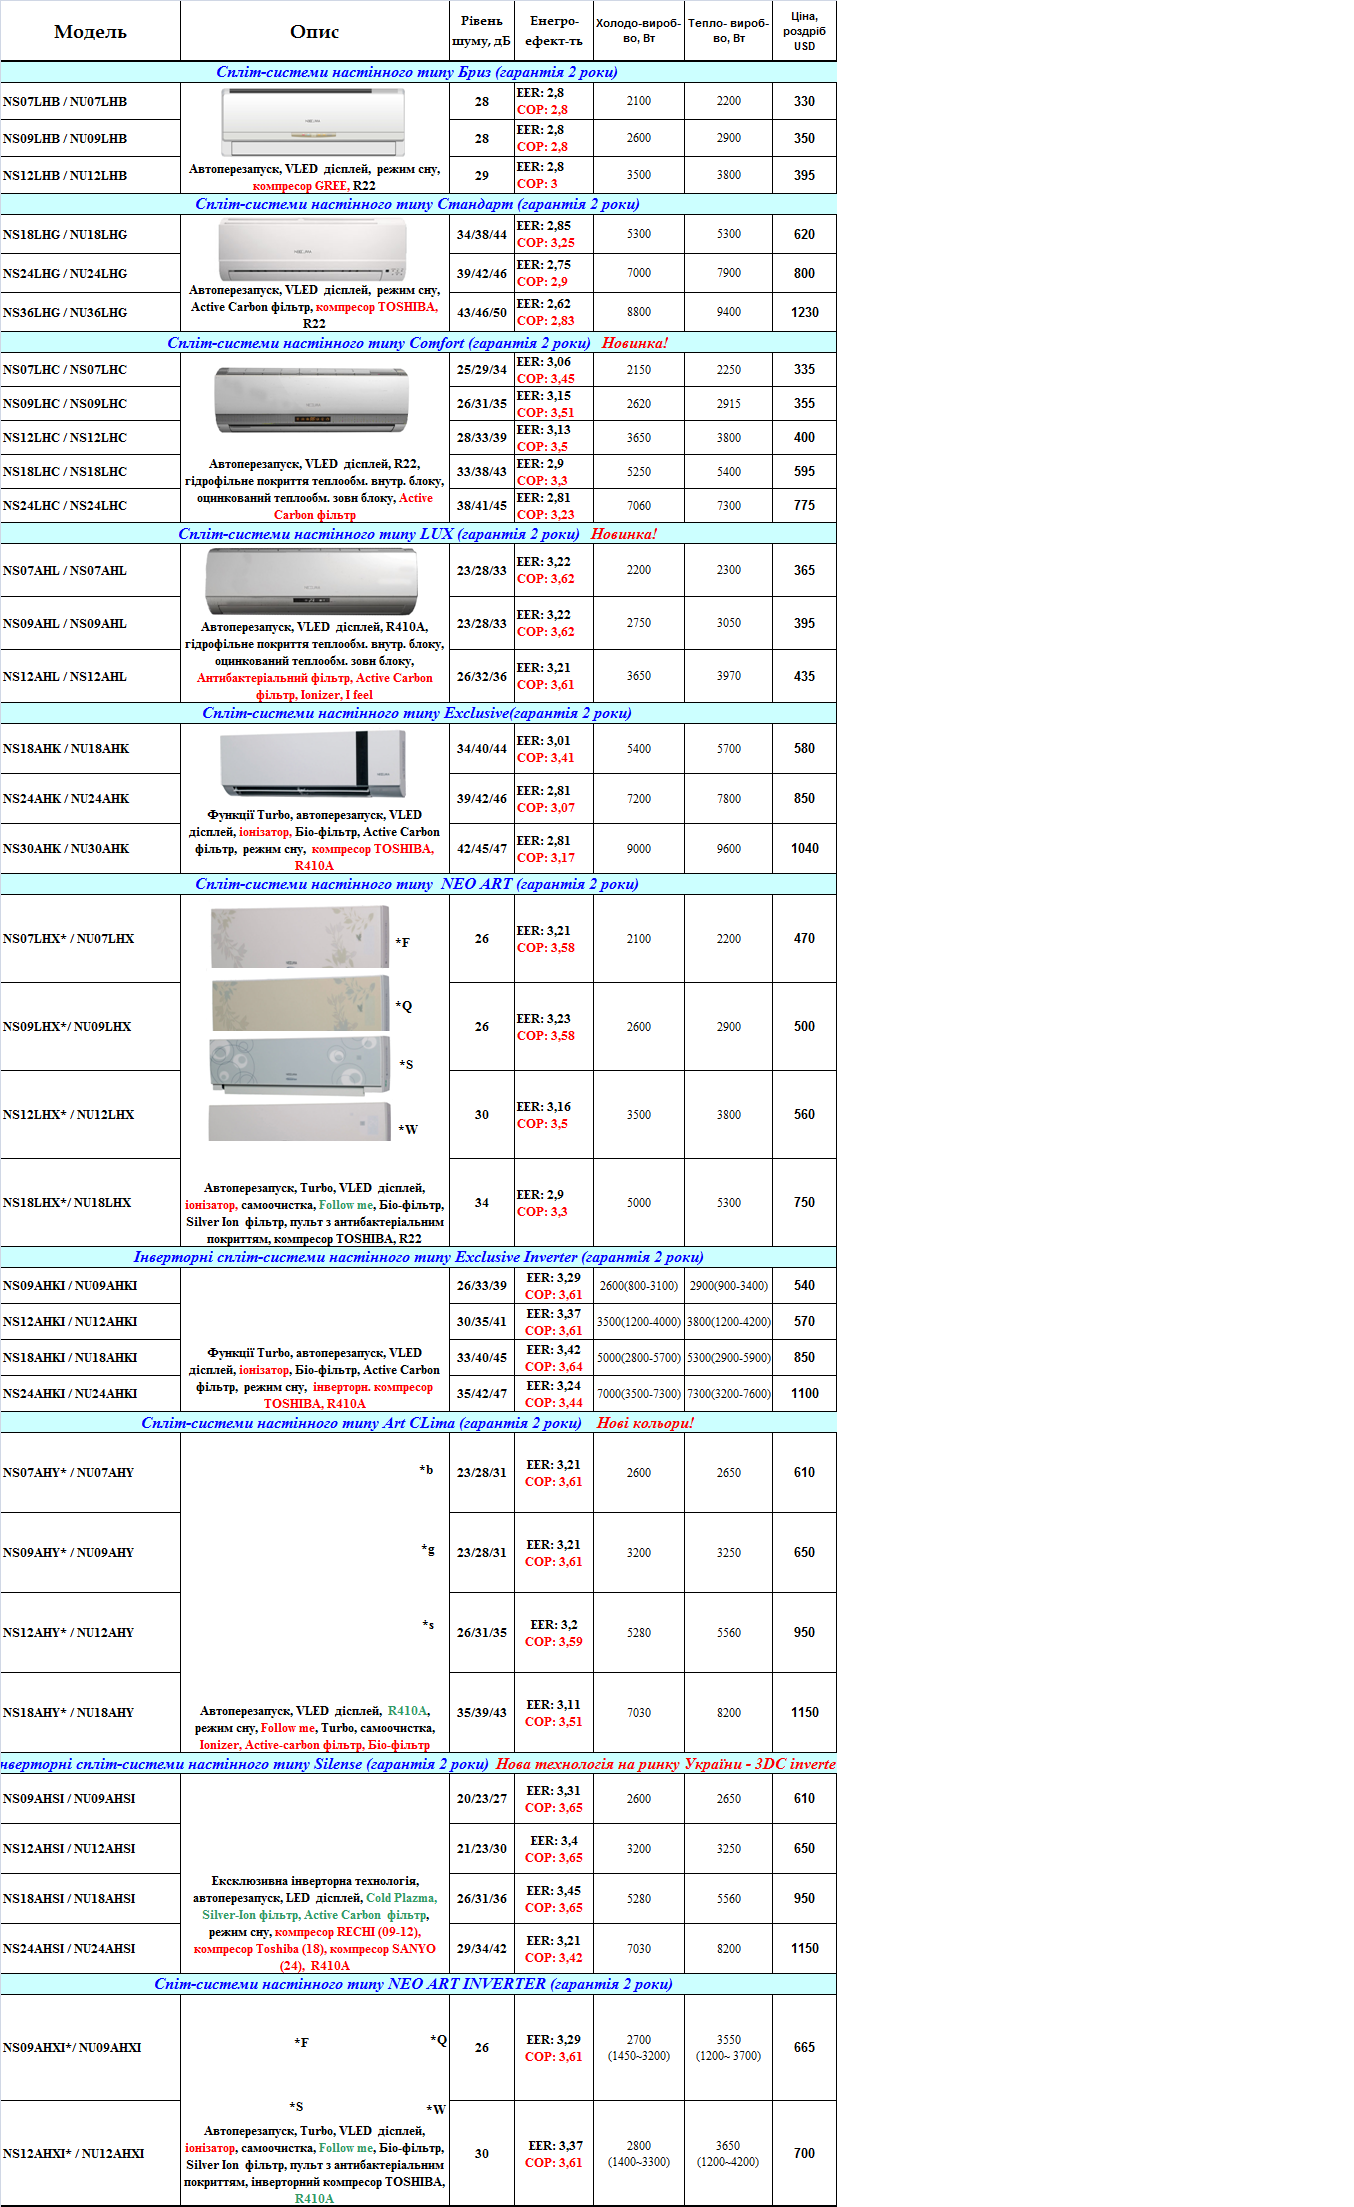Click model cell 'NS12AHL / NS12AHL'

tap(90, 676)
